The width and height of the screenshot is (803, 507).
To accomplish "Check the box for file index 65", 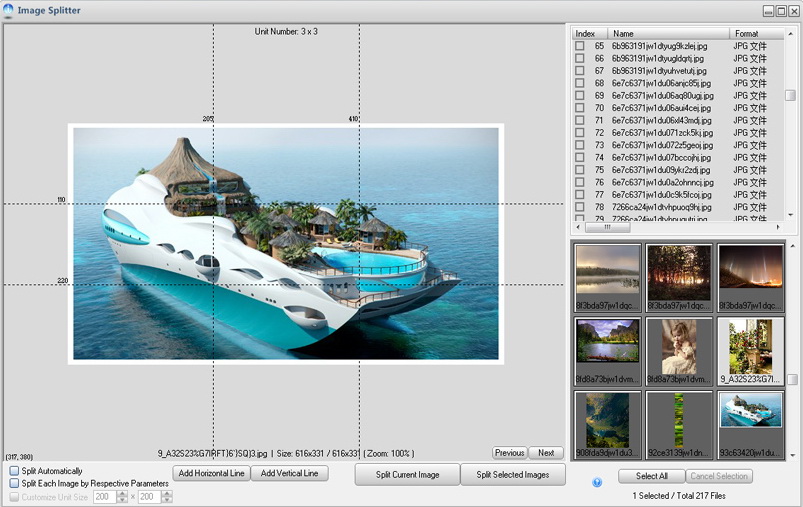I will pyautogui.click(x=580, y=46).
